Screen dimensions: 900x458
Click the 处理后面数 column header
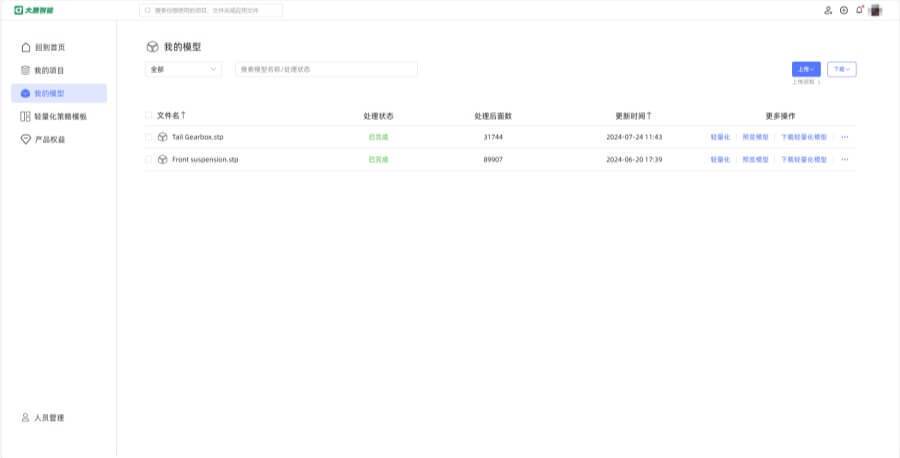pyautogui.click(x=493, y=116)
